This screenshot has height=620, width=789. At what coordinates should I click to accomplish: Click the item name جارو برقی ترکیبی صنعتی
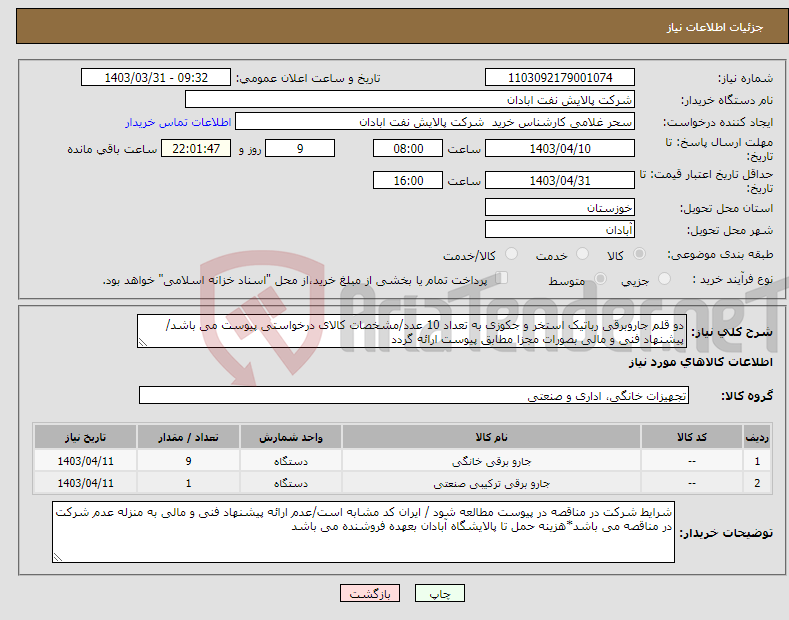click(x=491, y=484)
